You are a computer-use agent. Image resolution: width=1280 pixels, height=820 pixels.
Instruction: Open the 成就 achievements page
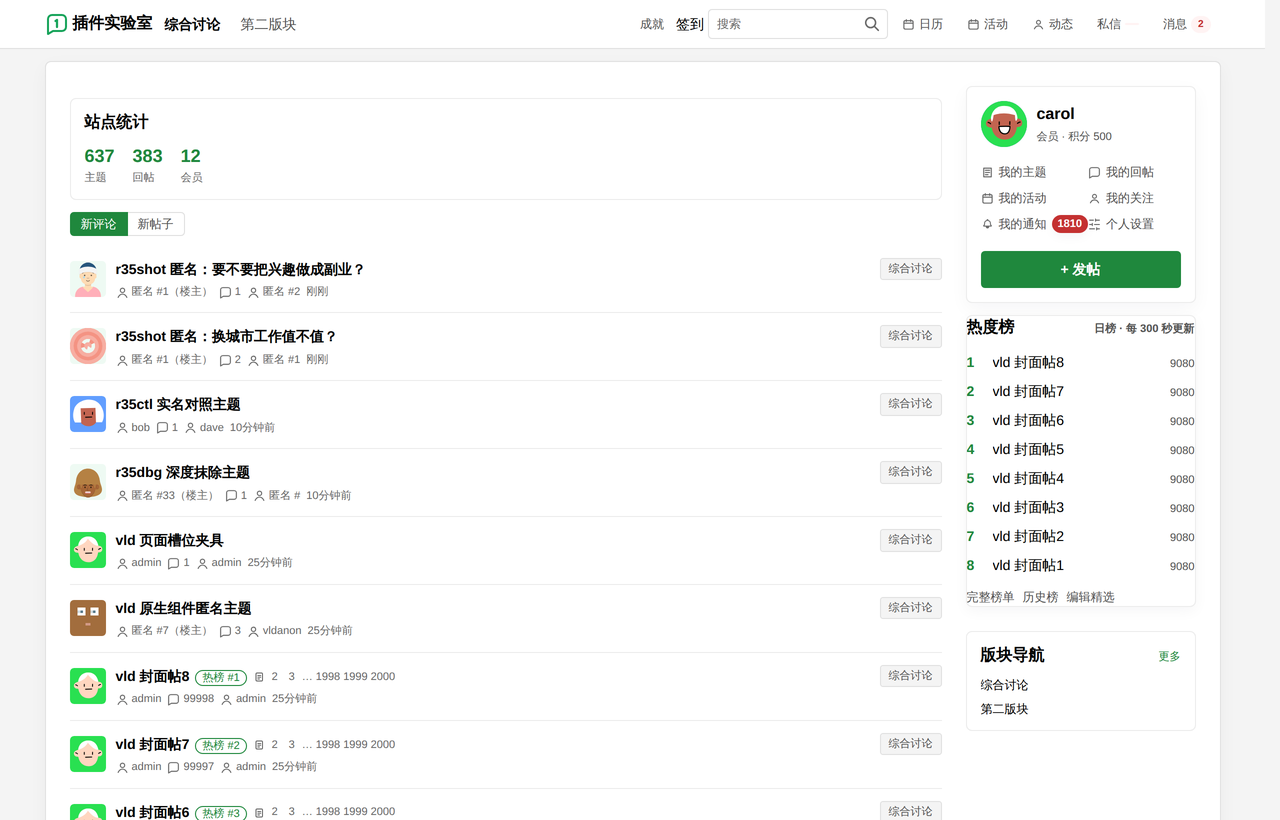(652, 24)
